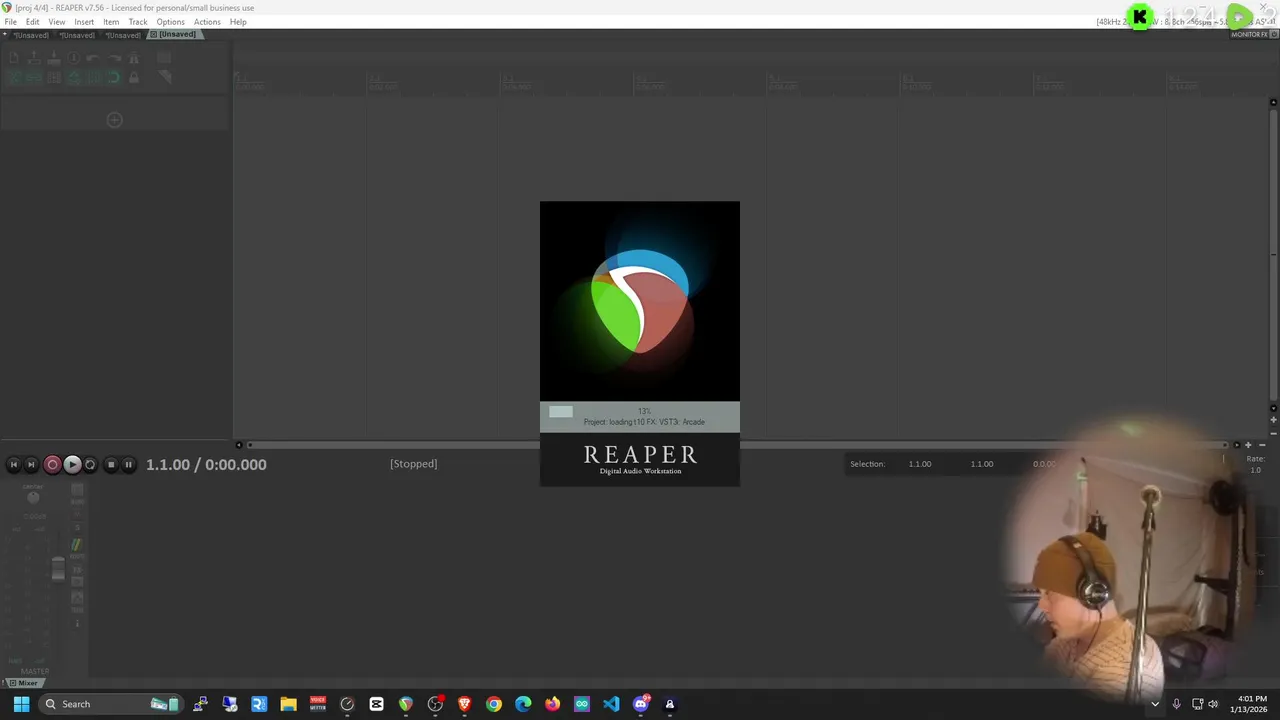1280x720 pixels.
Task: Click the MONITOR FX button
Action: click(x=1249, y=34)
